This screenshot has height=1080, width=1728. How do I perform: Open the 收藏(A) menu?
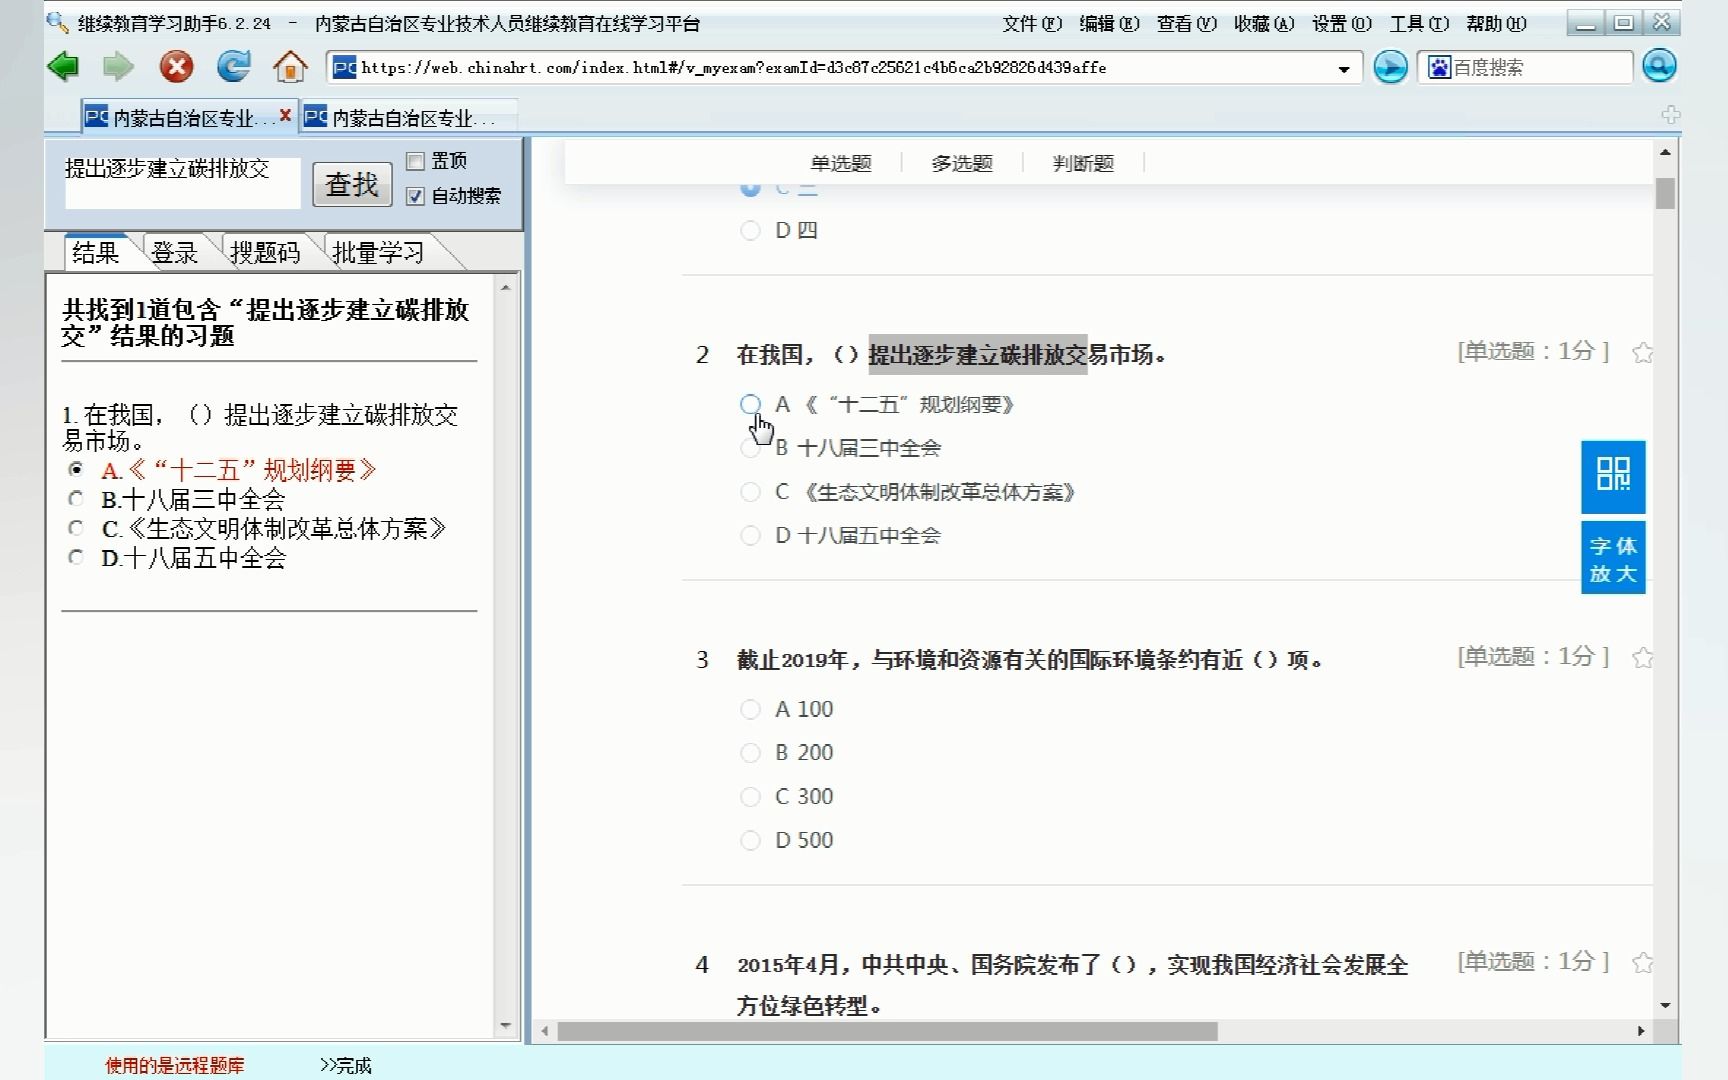1264,23
